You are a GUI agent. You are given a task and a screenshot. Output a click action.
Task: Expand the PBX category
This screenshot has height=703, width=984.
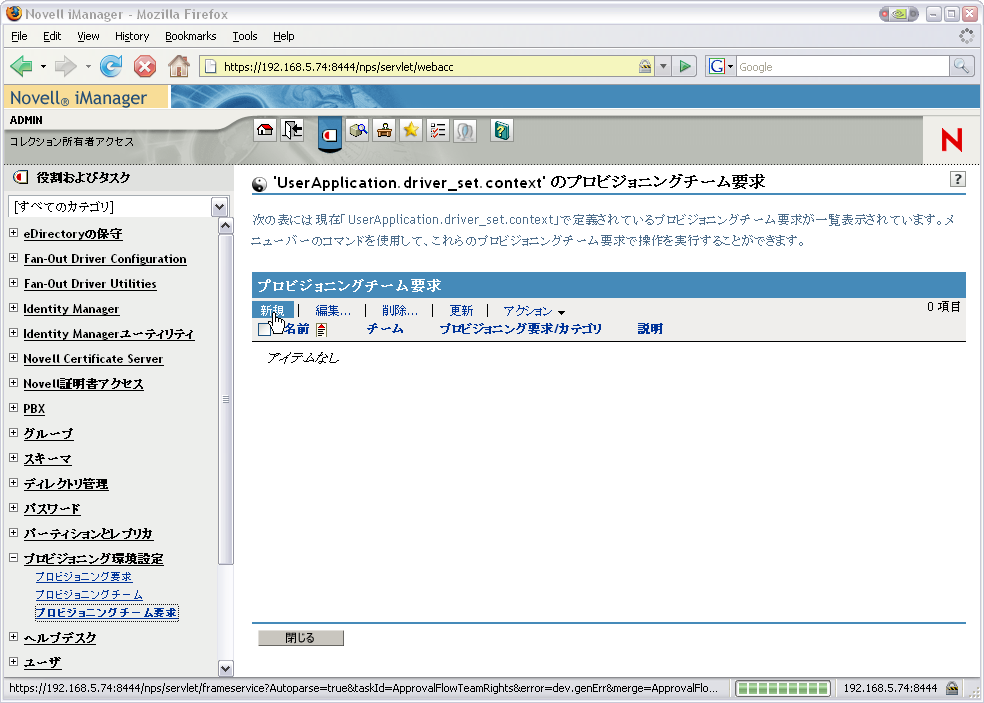tap(13, 408)
